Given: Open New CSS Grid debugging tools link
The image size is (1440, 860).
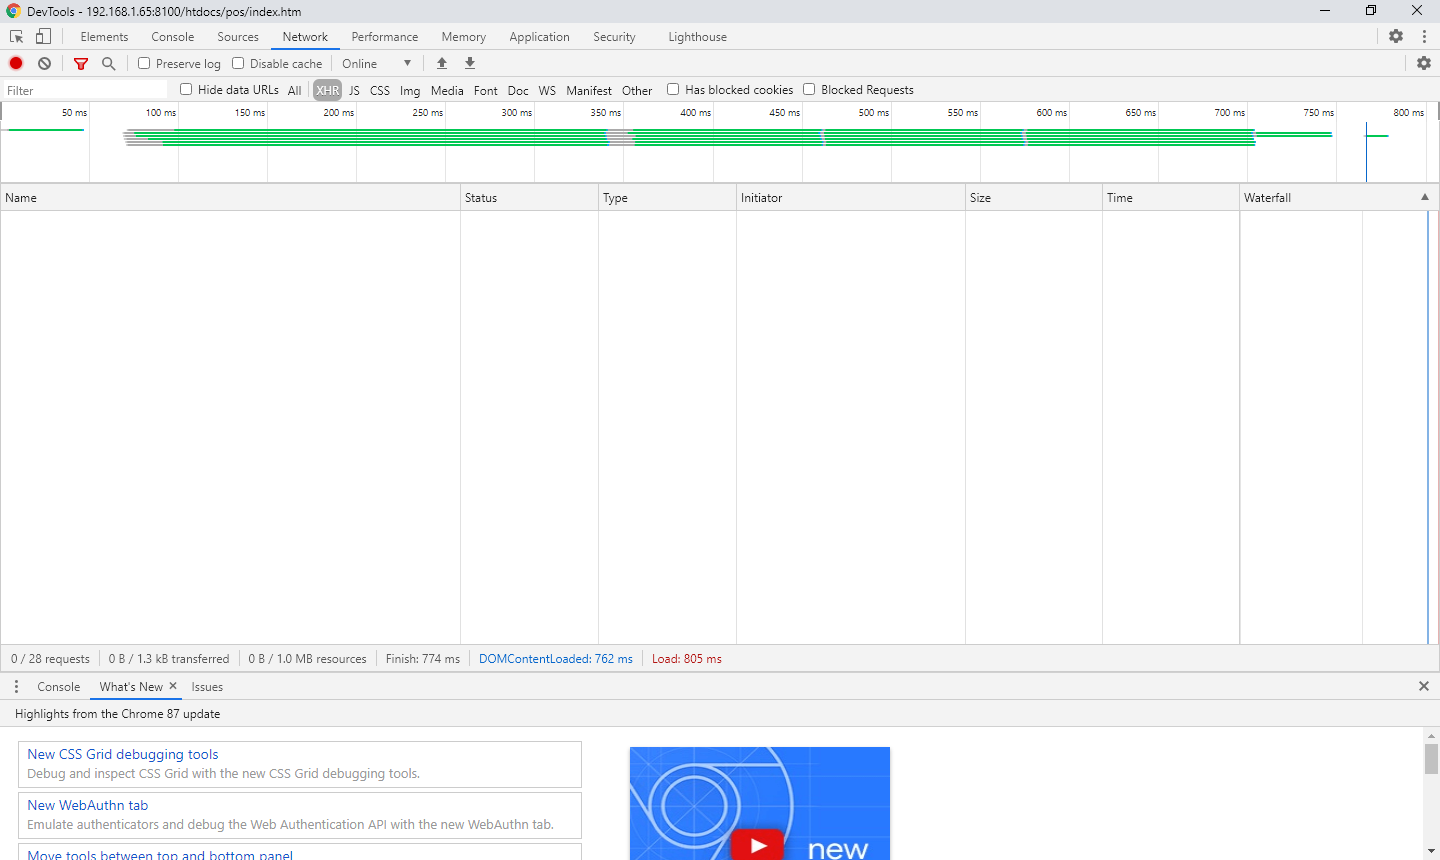Looking at the screenshot, I should coord(122,754).
